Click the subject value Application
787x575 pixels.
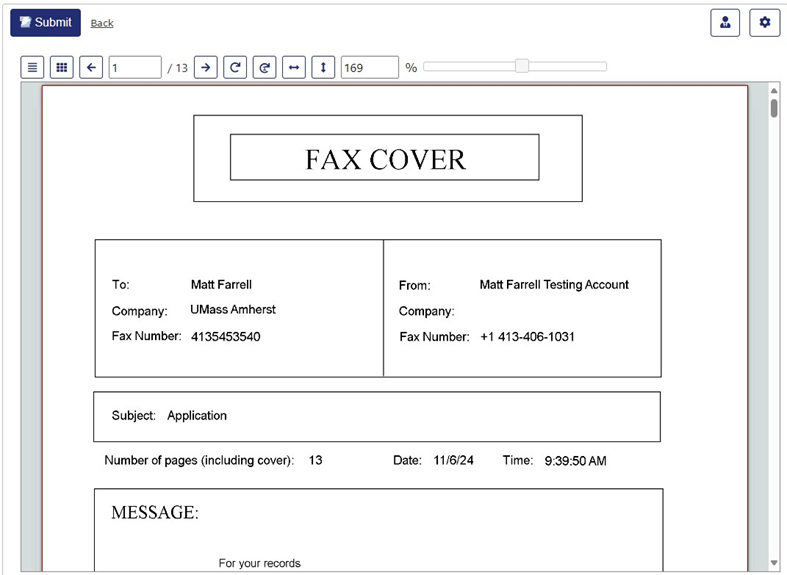coord(197,415)
